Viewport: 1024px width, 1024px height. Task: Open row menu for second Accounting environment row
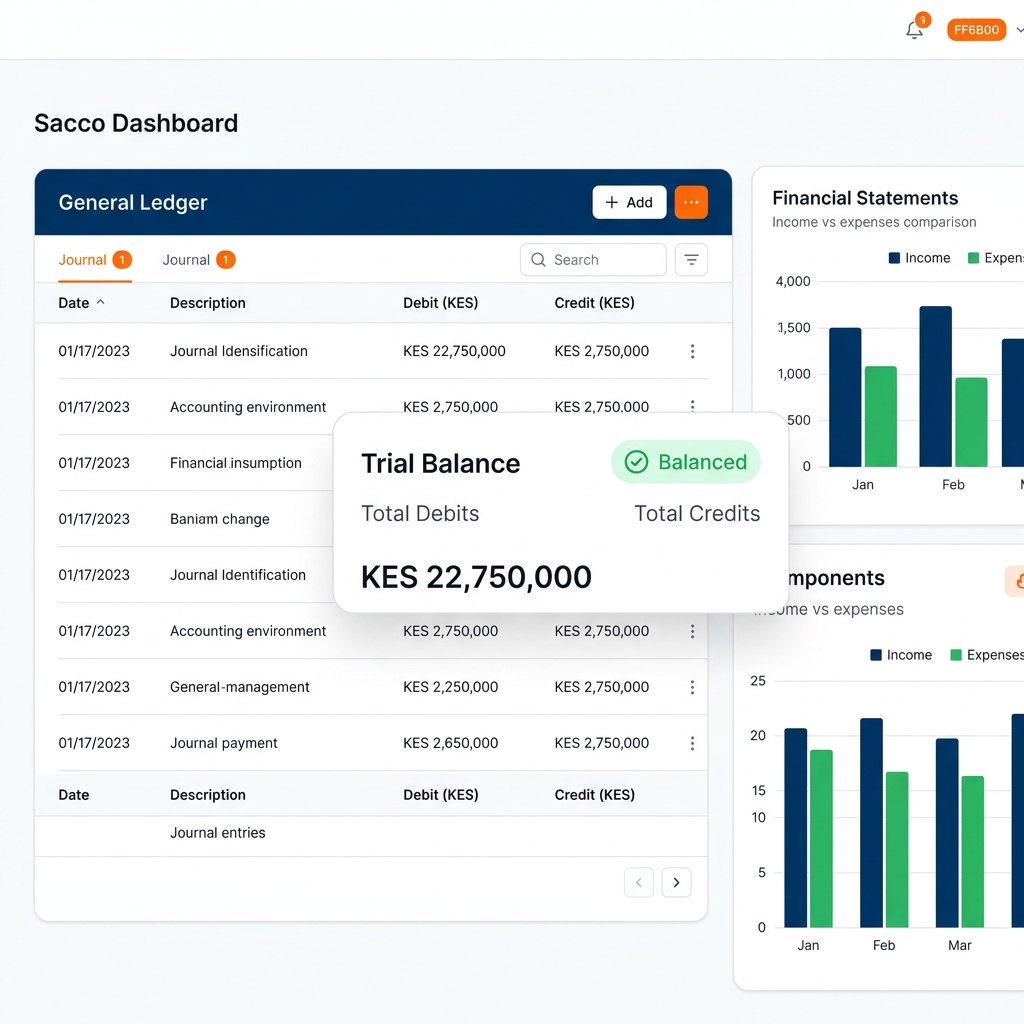coord(692,632)
